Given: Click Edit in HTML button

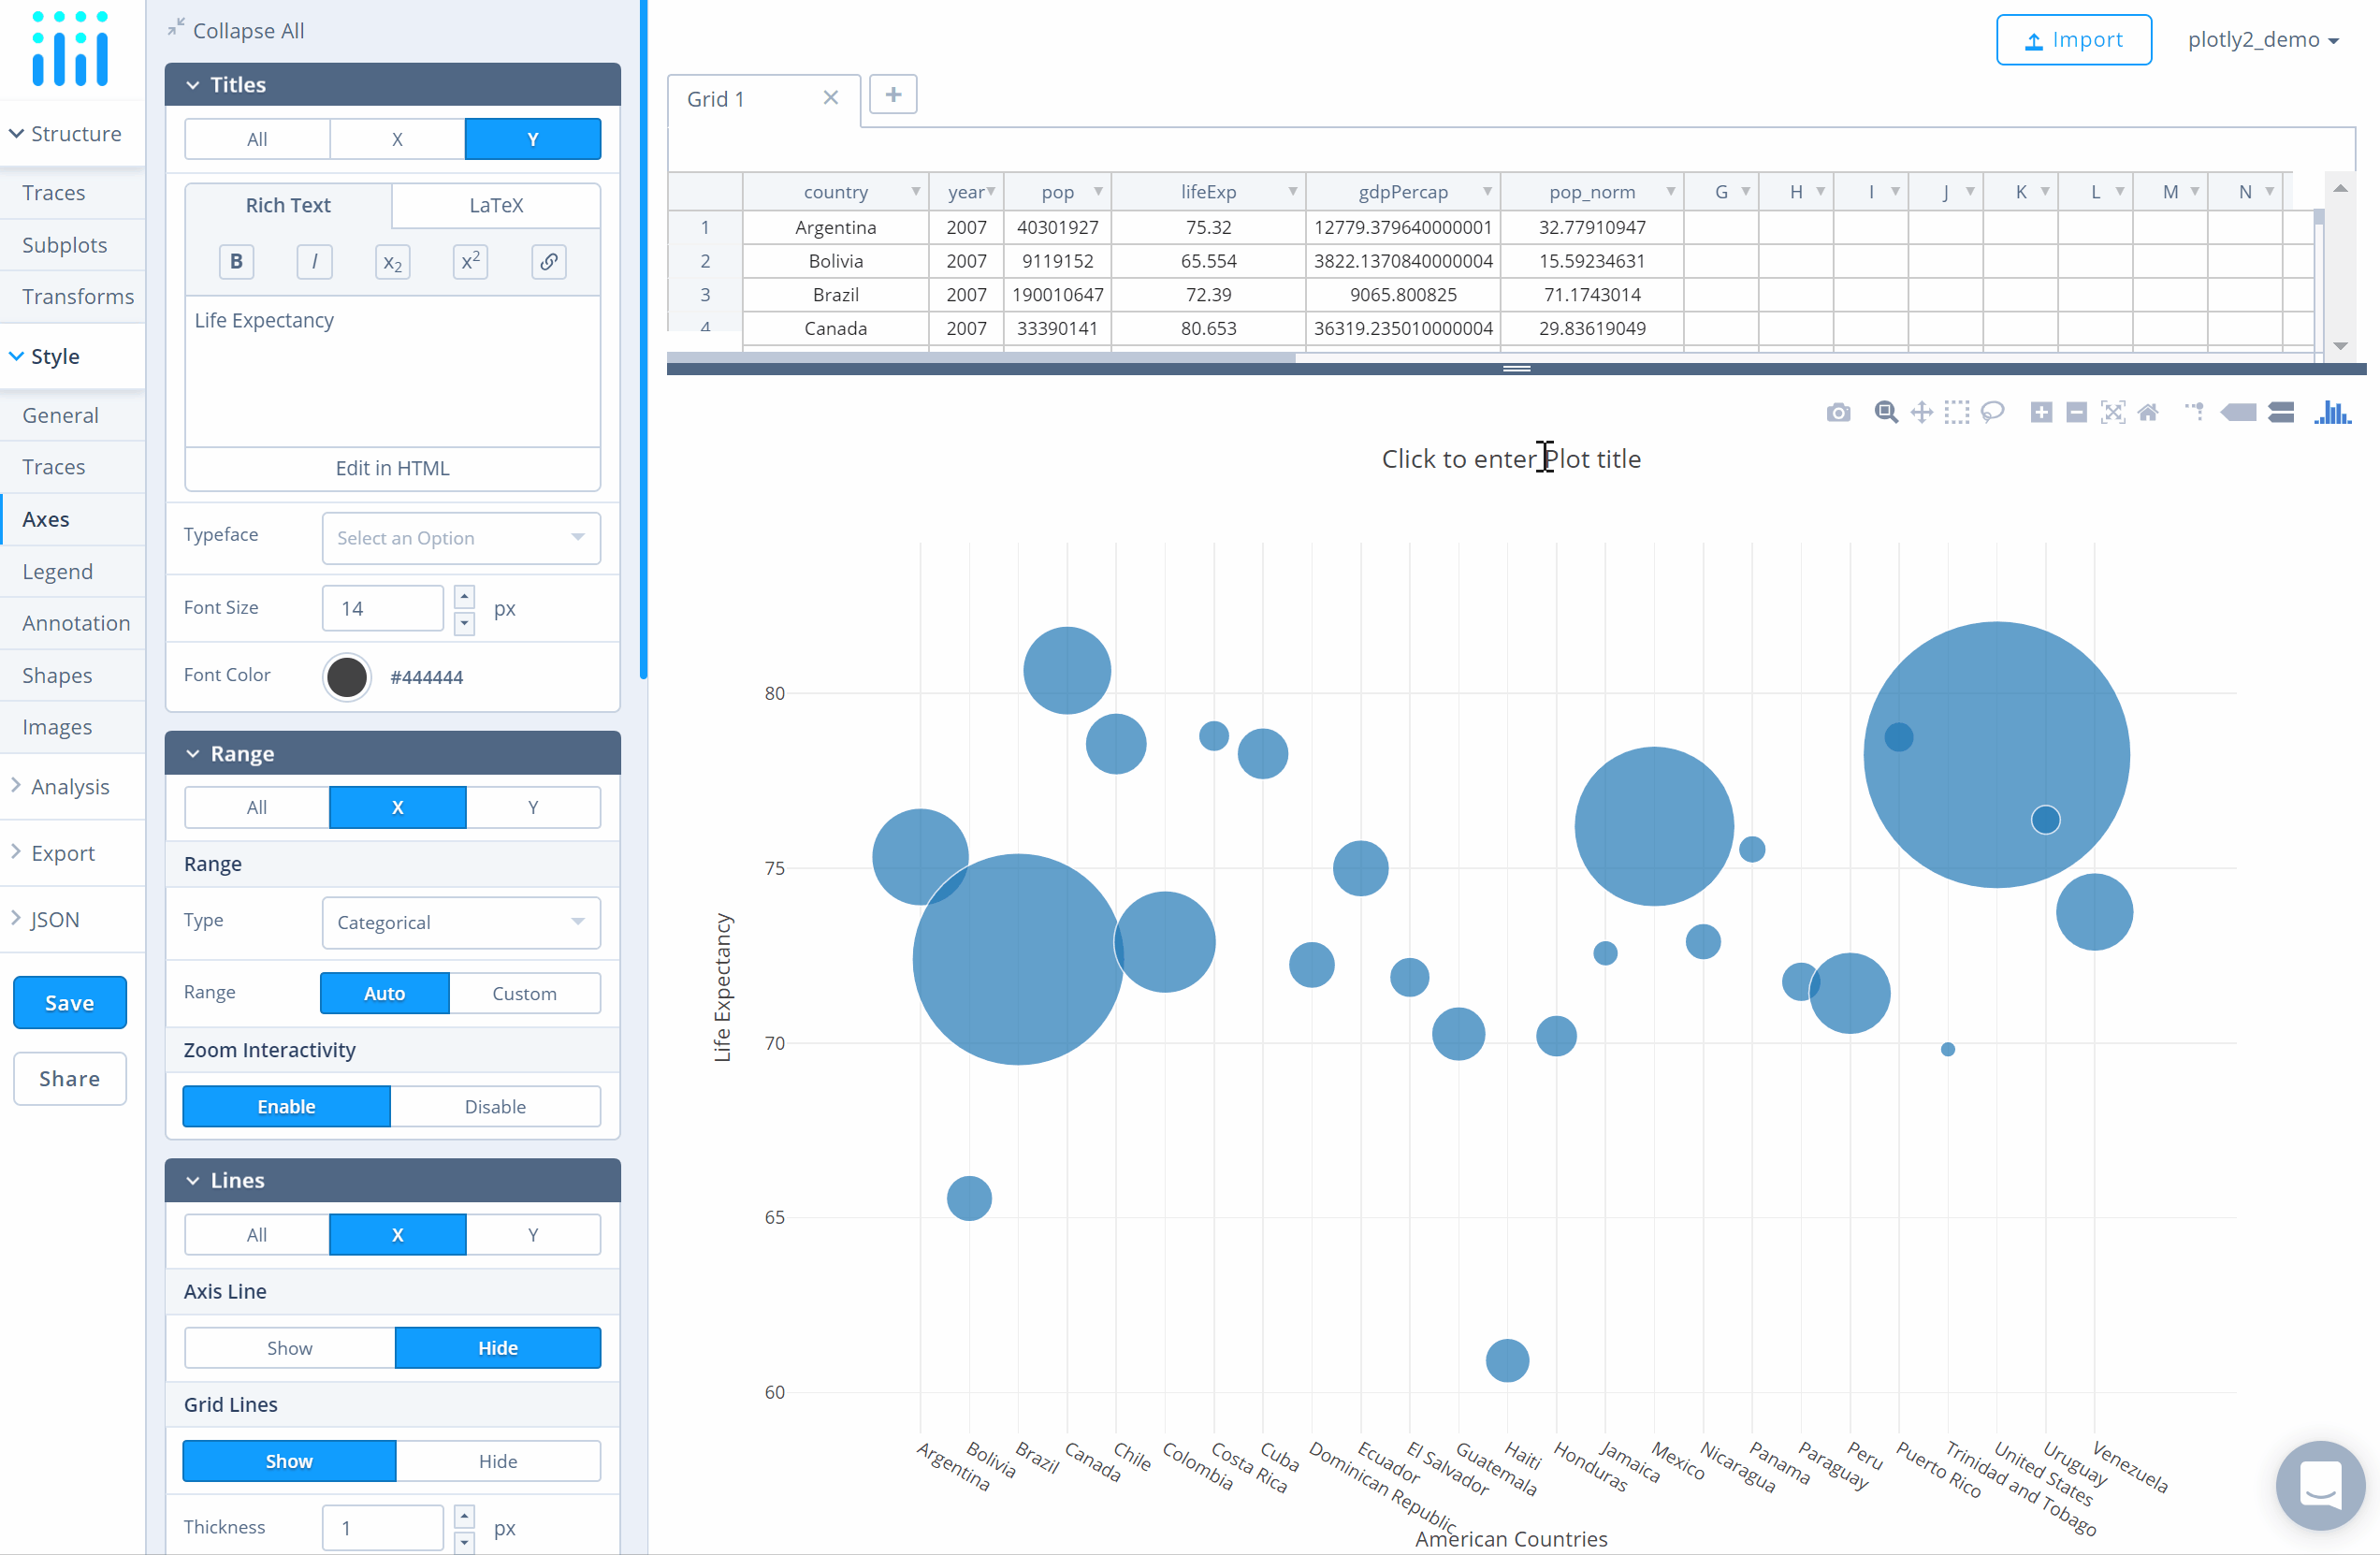Looking at the screenshot, I should click(392, 468).
